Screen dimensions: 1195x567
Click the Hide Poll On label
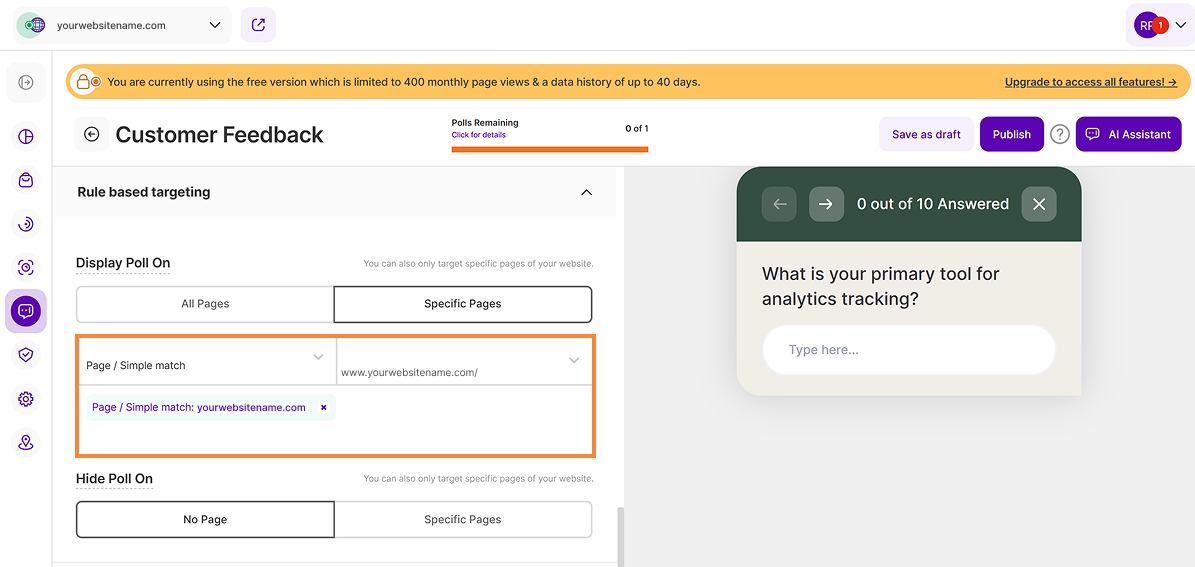(x=114, y=479)
